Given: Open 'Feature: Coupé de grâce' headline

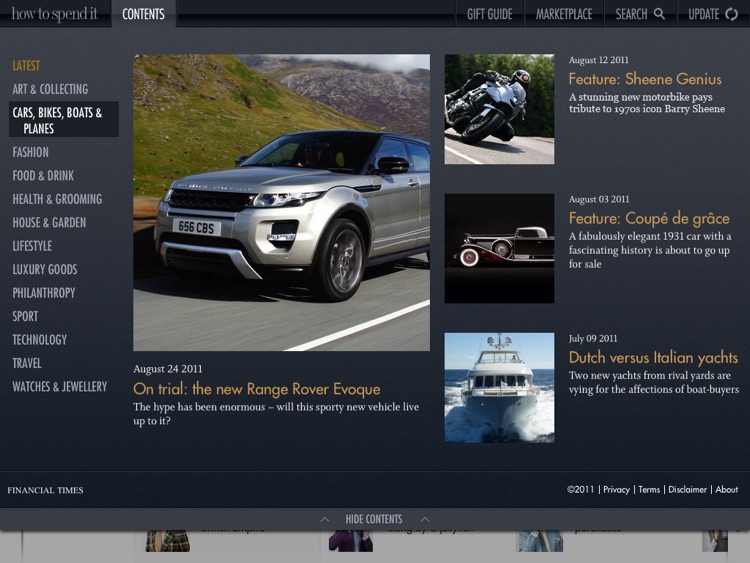Looking at the screenshot, I should tap(649, 219).
